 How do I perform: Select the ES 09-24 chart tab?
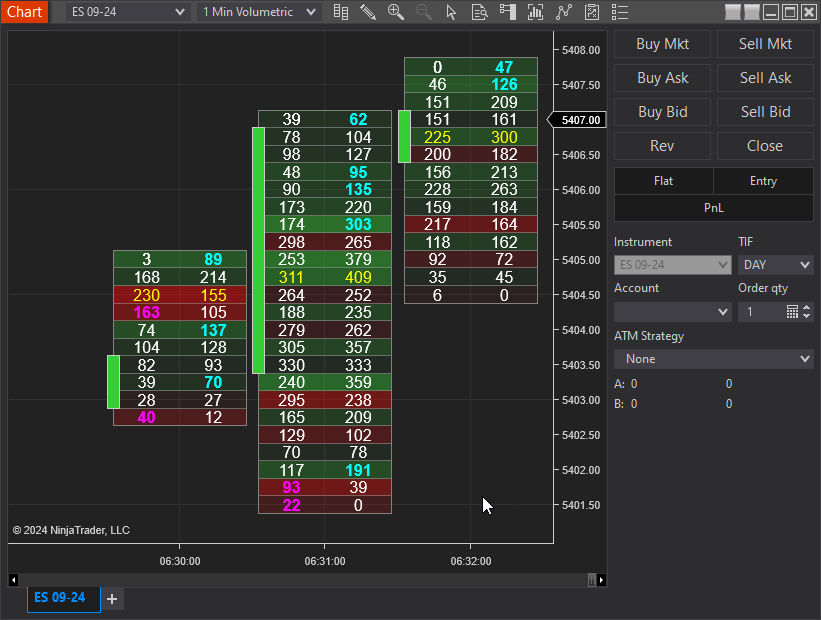[x=60, y=598]
